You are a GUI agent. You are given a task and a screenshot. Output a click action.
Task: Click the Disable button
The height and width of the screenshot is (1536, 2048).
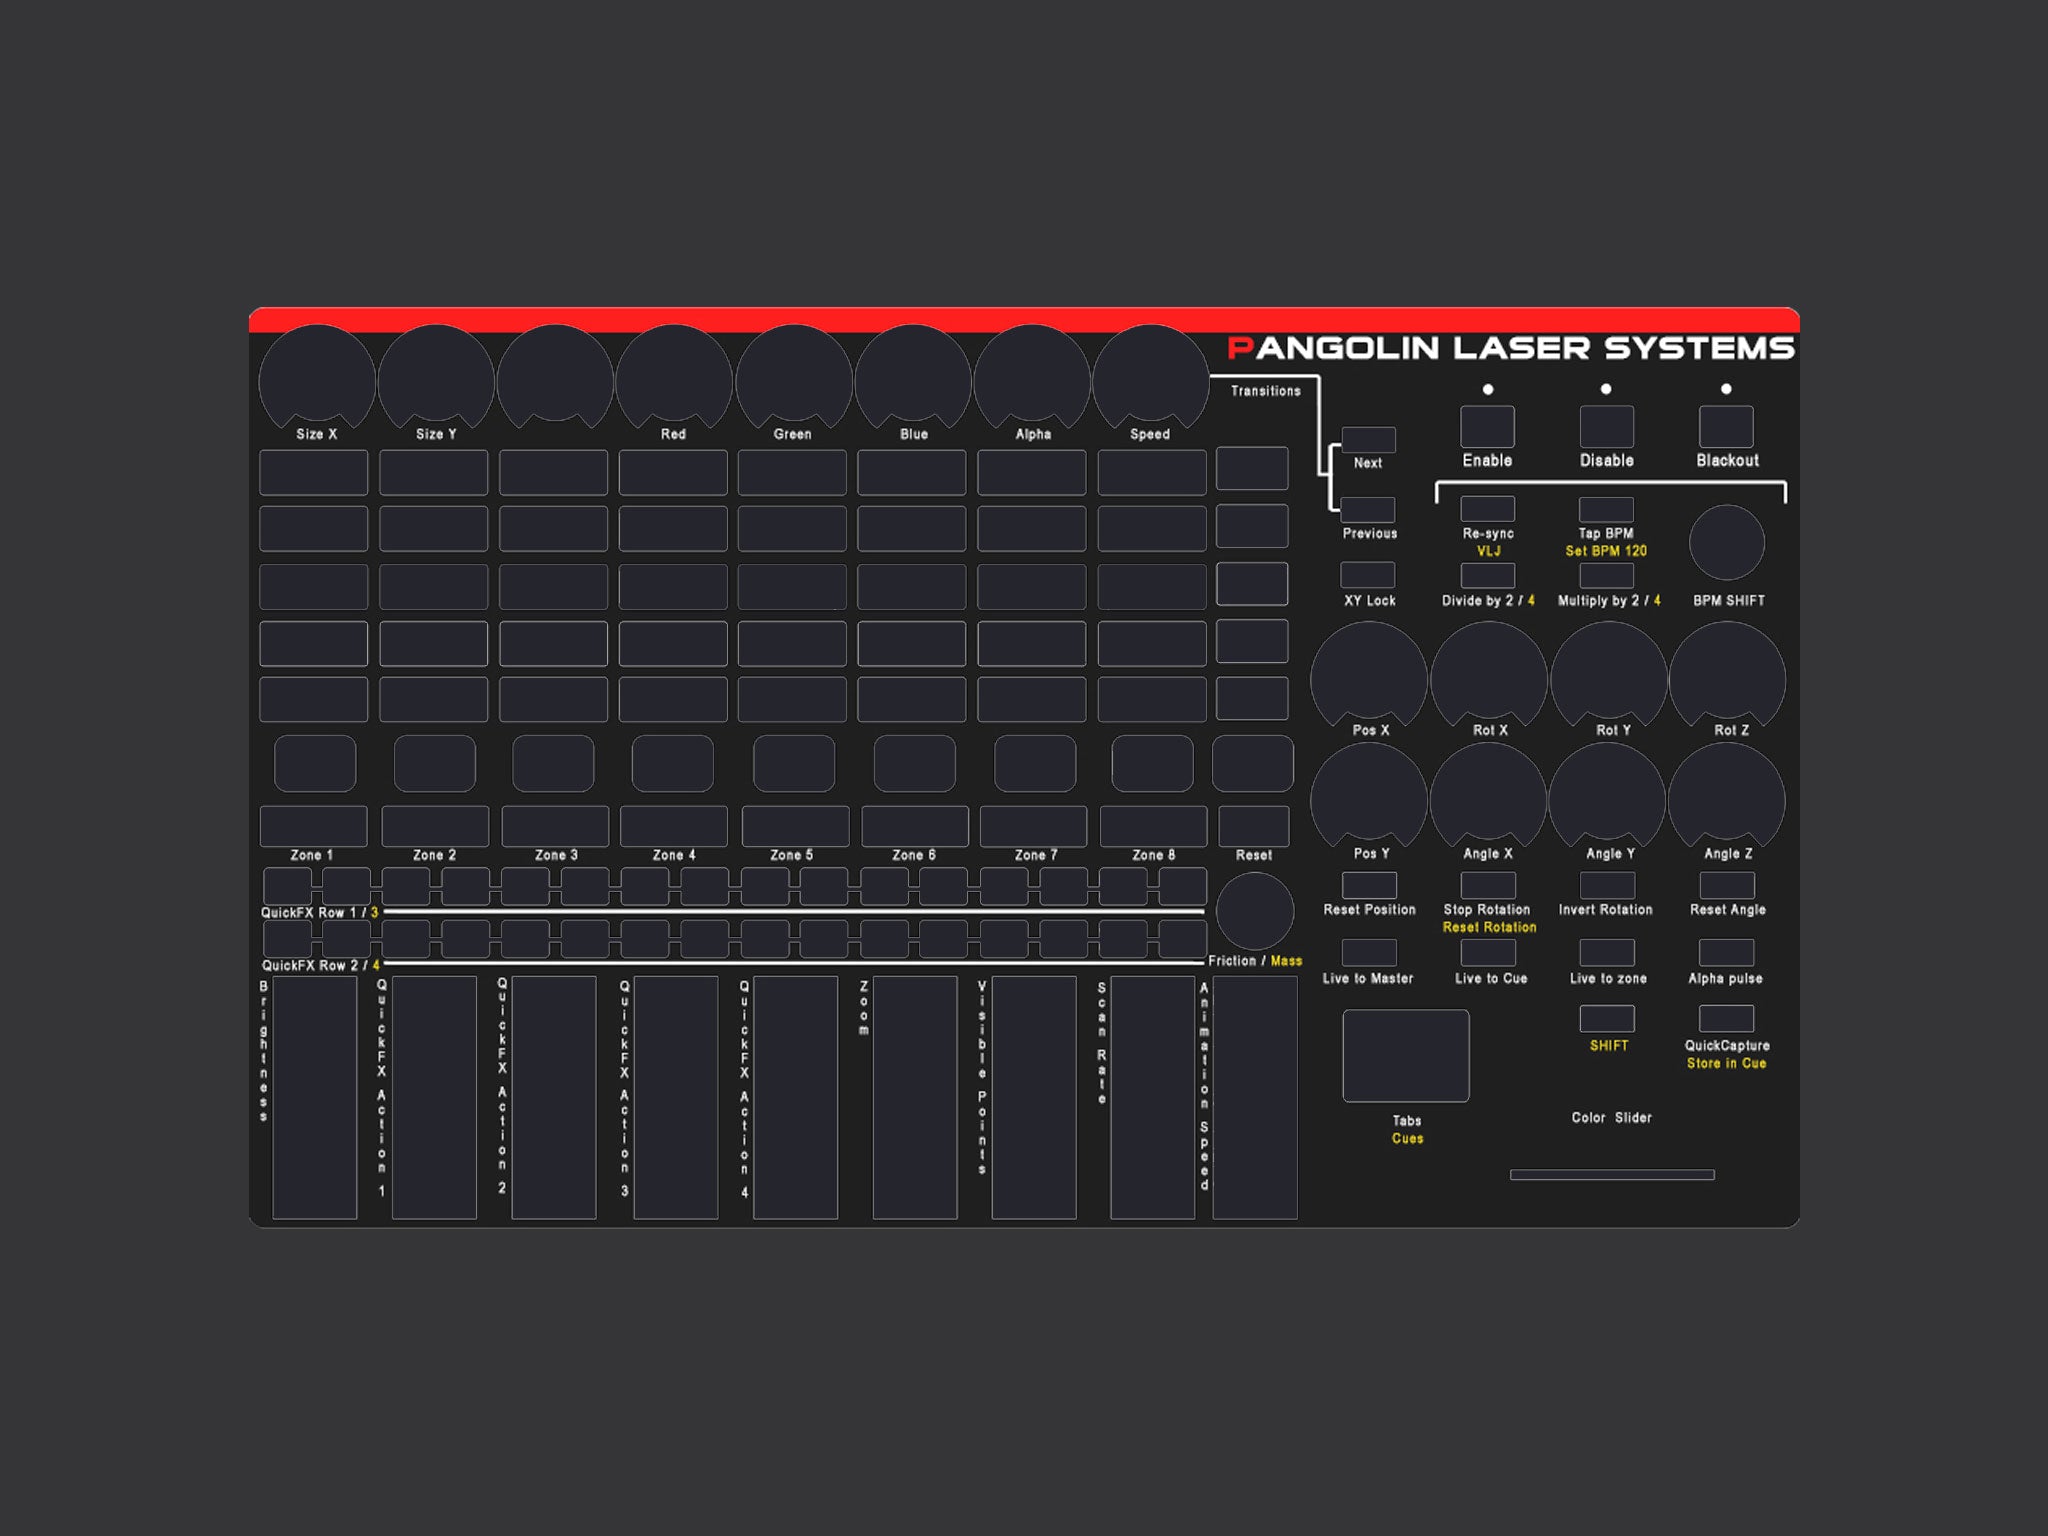tap(1606, 427)
